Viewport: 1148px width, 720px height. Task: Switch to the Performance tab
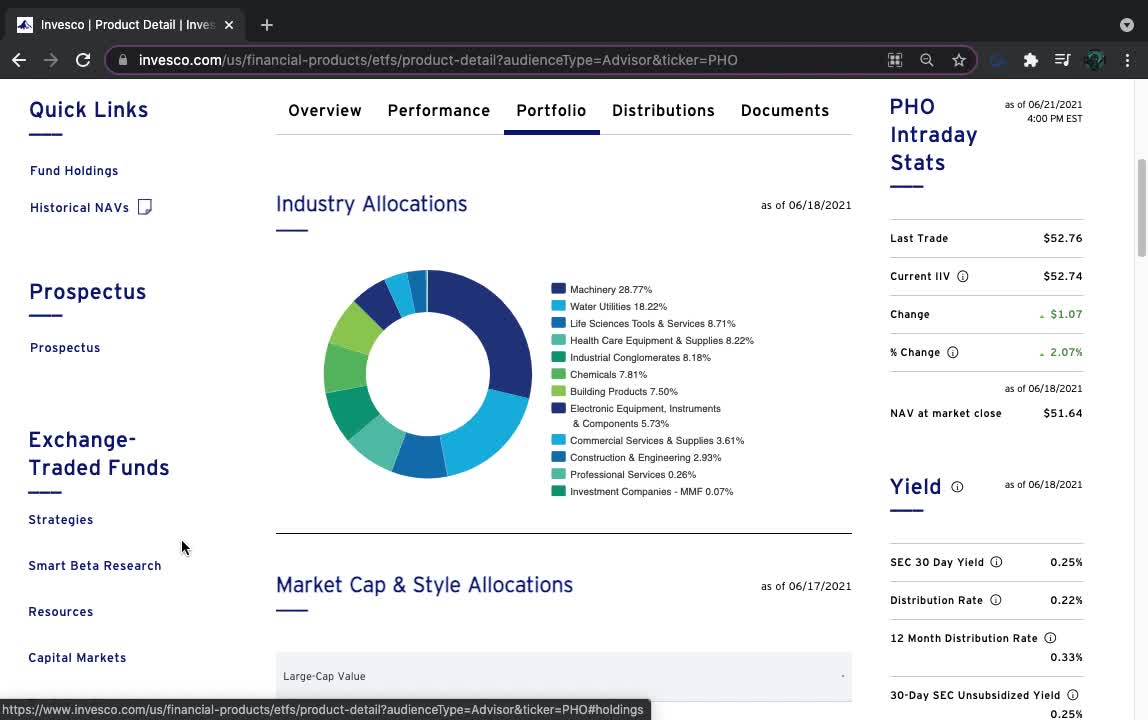click(439, 111)
